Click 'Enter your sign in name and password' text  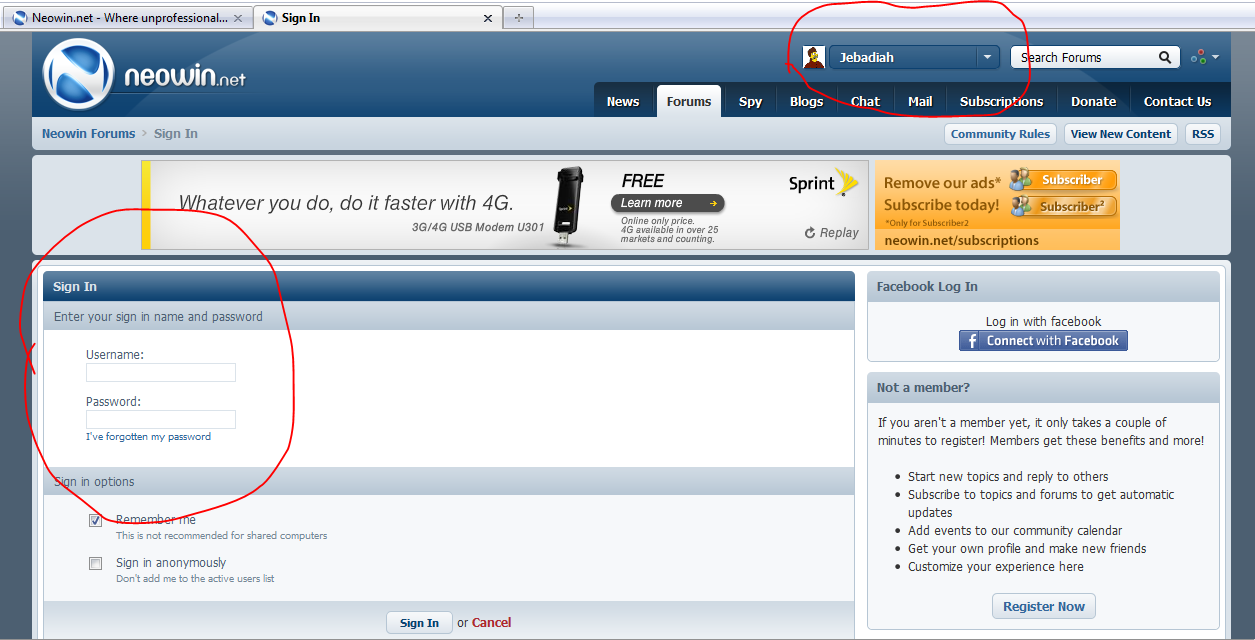point(158,316)
